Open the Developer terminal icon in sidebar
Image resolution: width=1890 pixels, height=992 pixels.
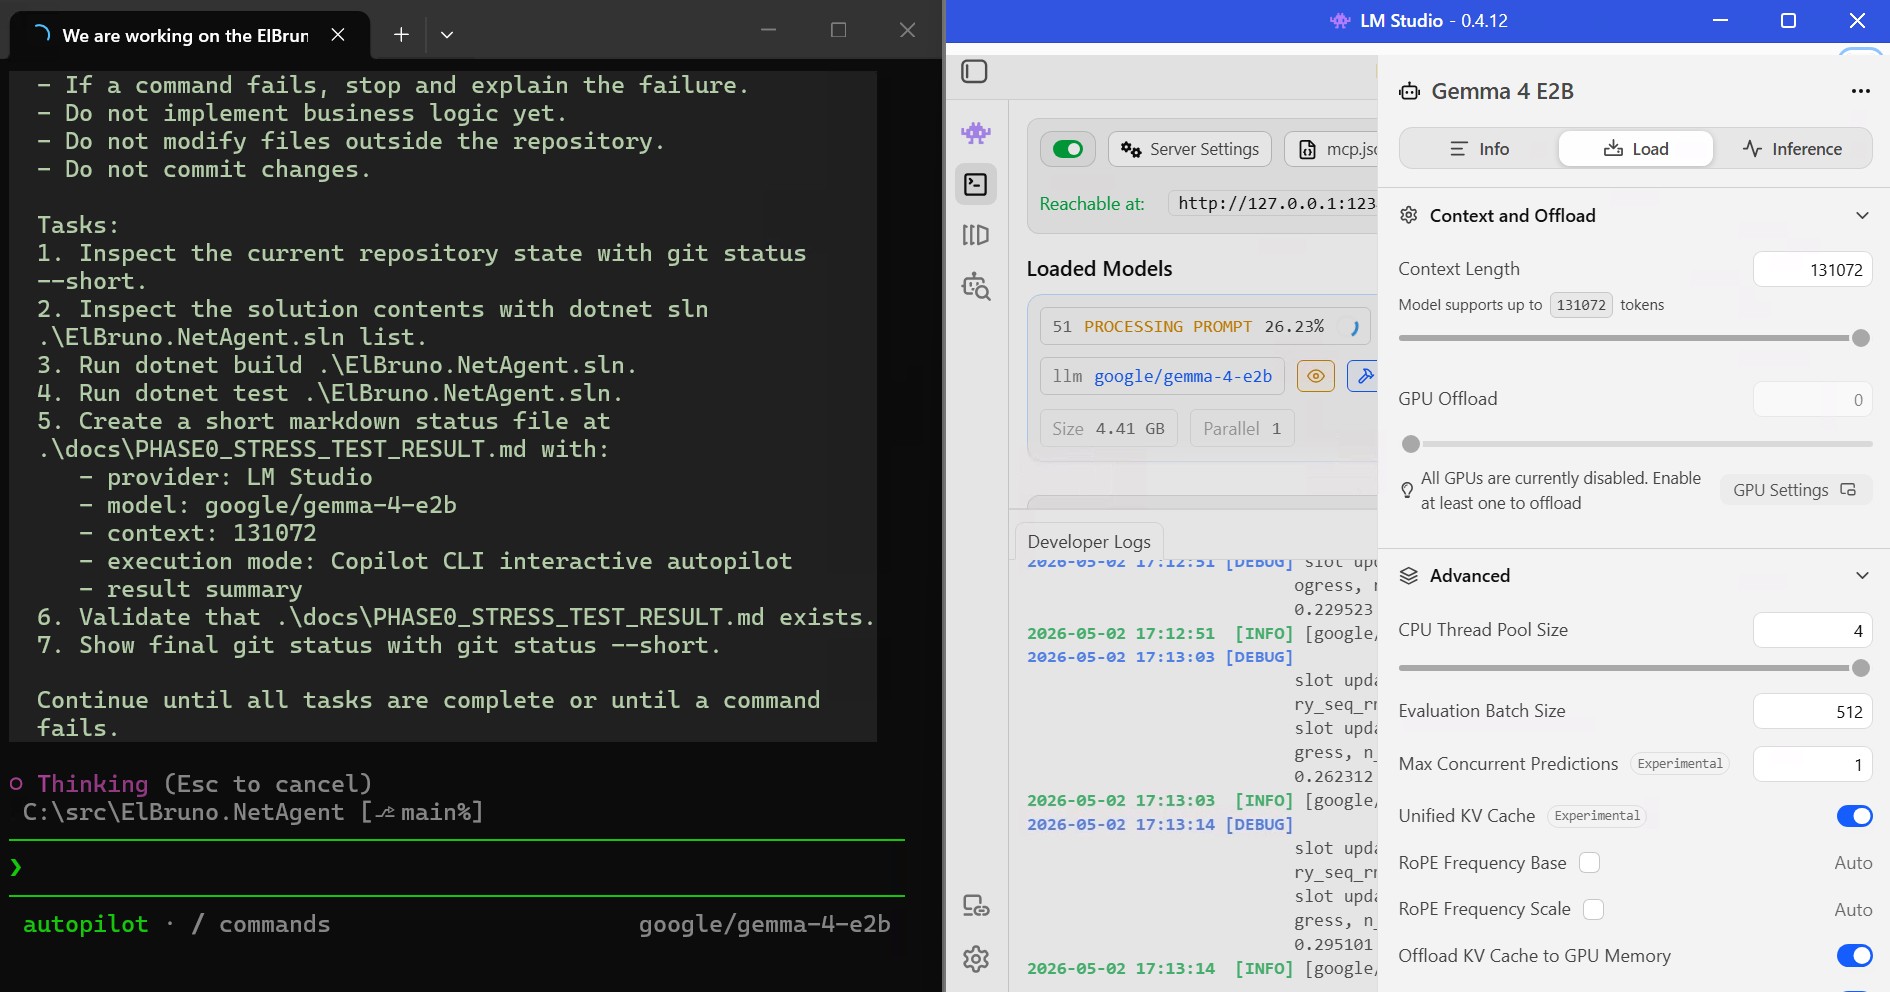976,185
